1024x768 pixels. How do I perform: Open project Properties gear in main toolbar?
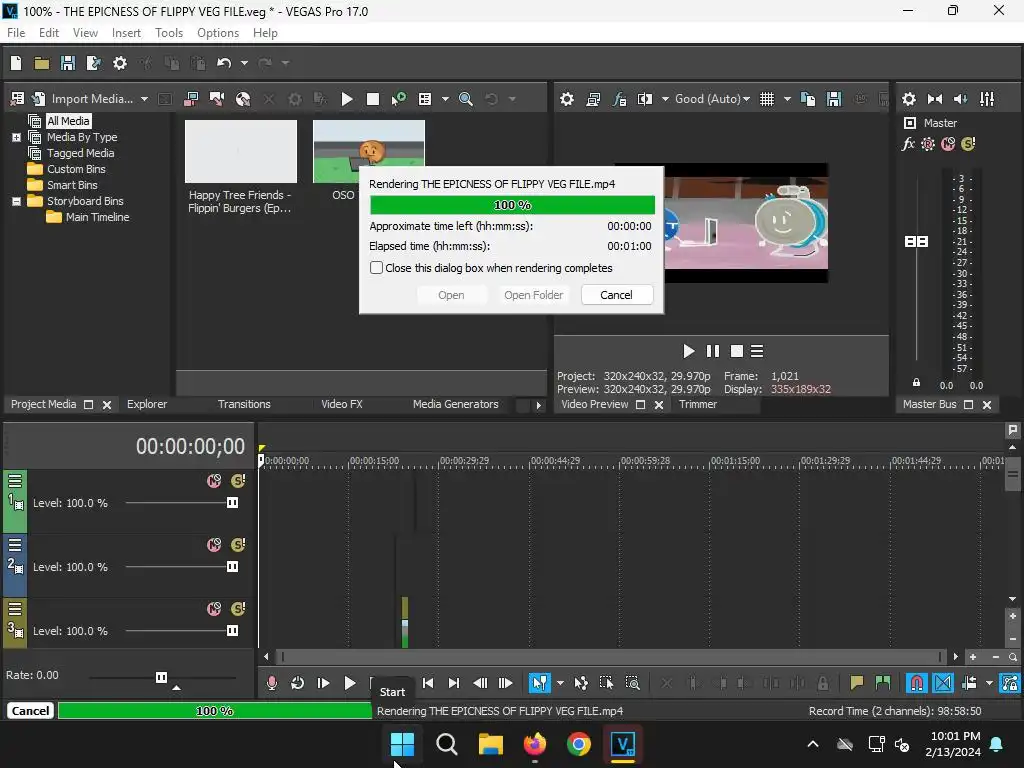pyautogui.click(x=120, y=63)
